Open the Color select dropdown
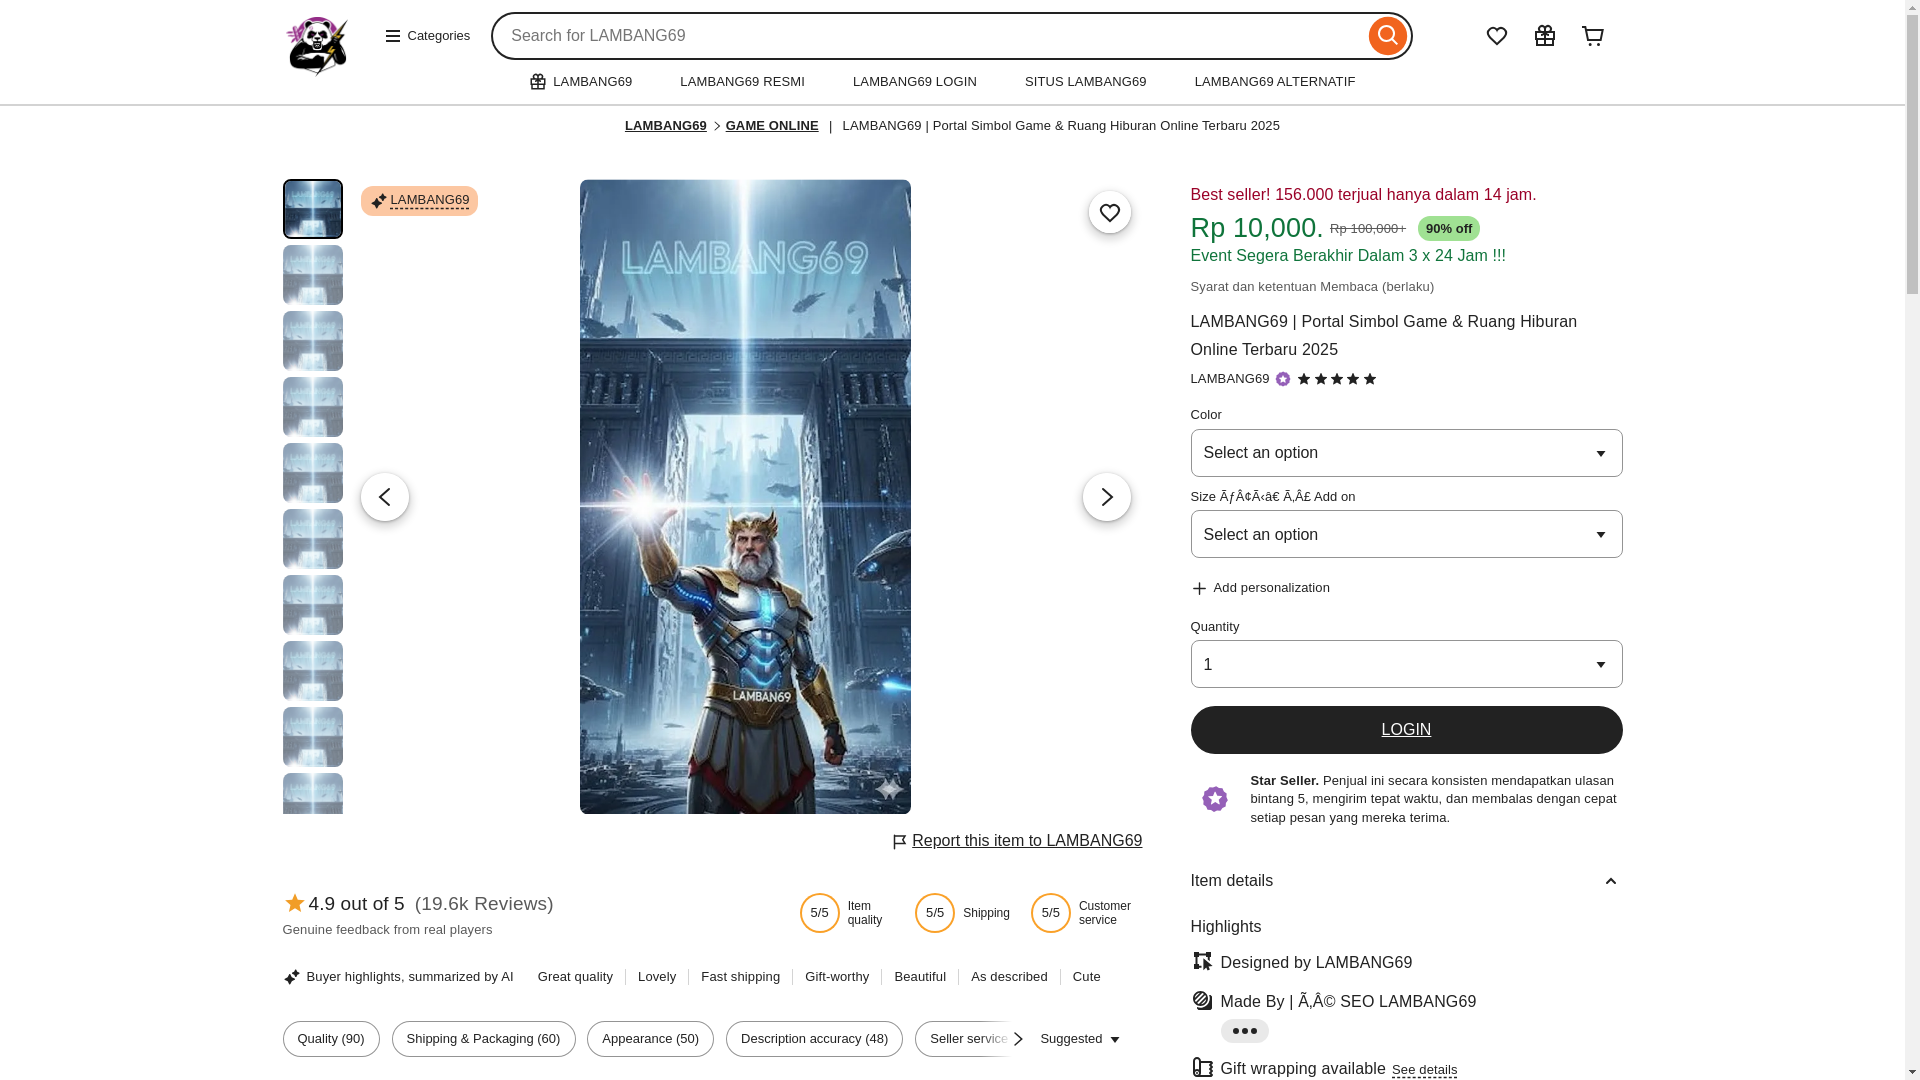Screen dimensions: 1920x1080 (1405, 453)
